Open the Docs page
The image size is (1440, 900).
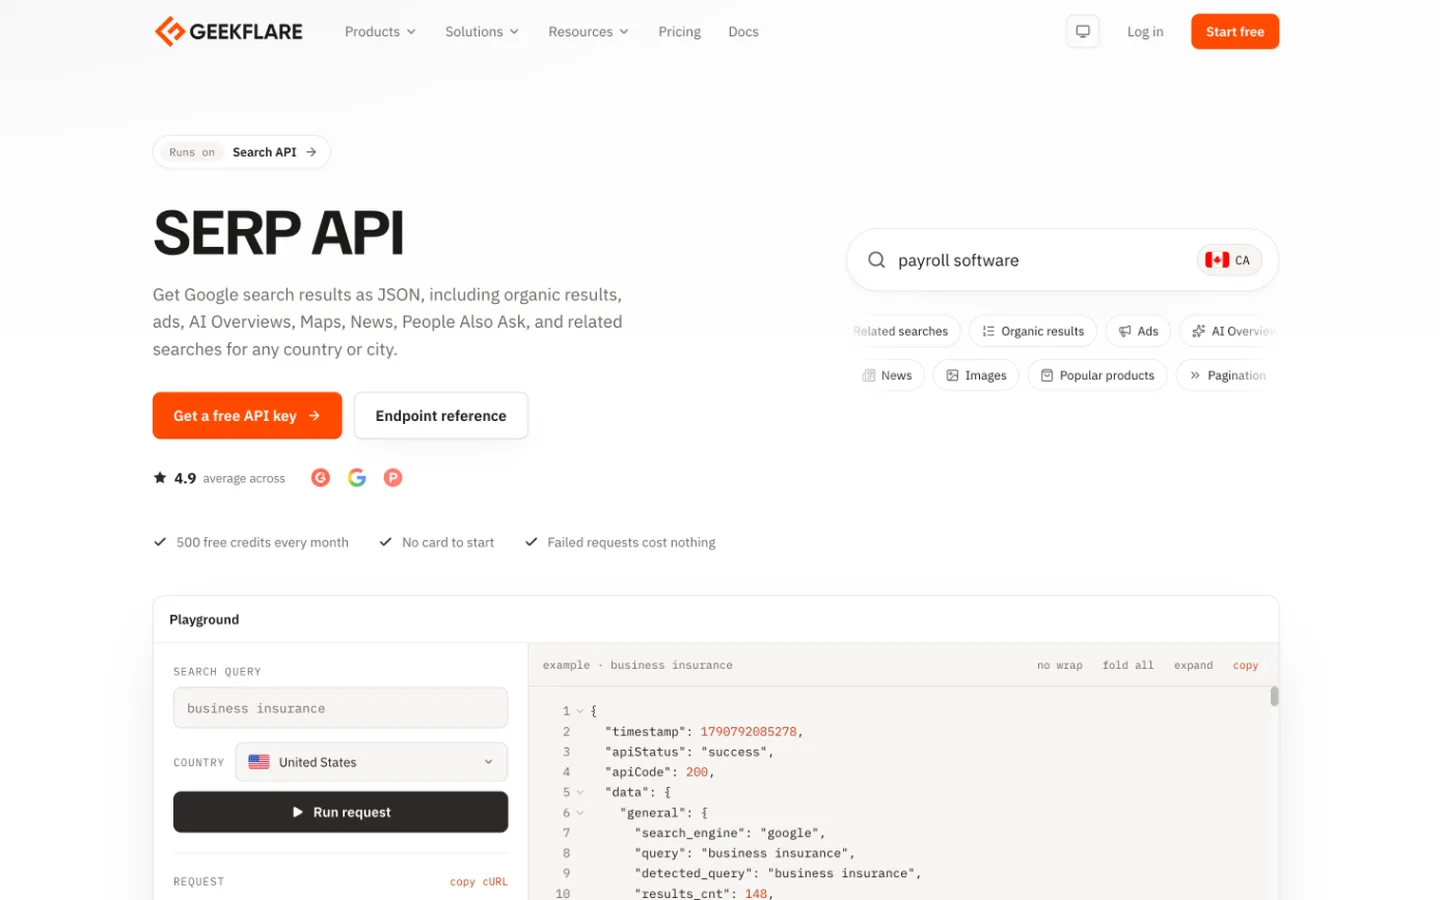[x=743, y=32]
